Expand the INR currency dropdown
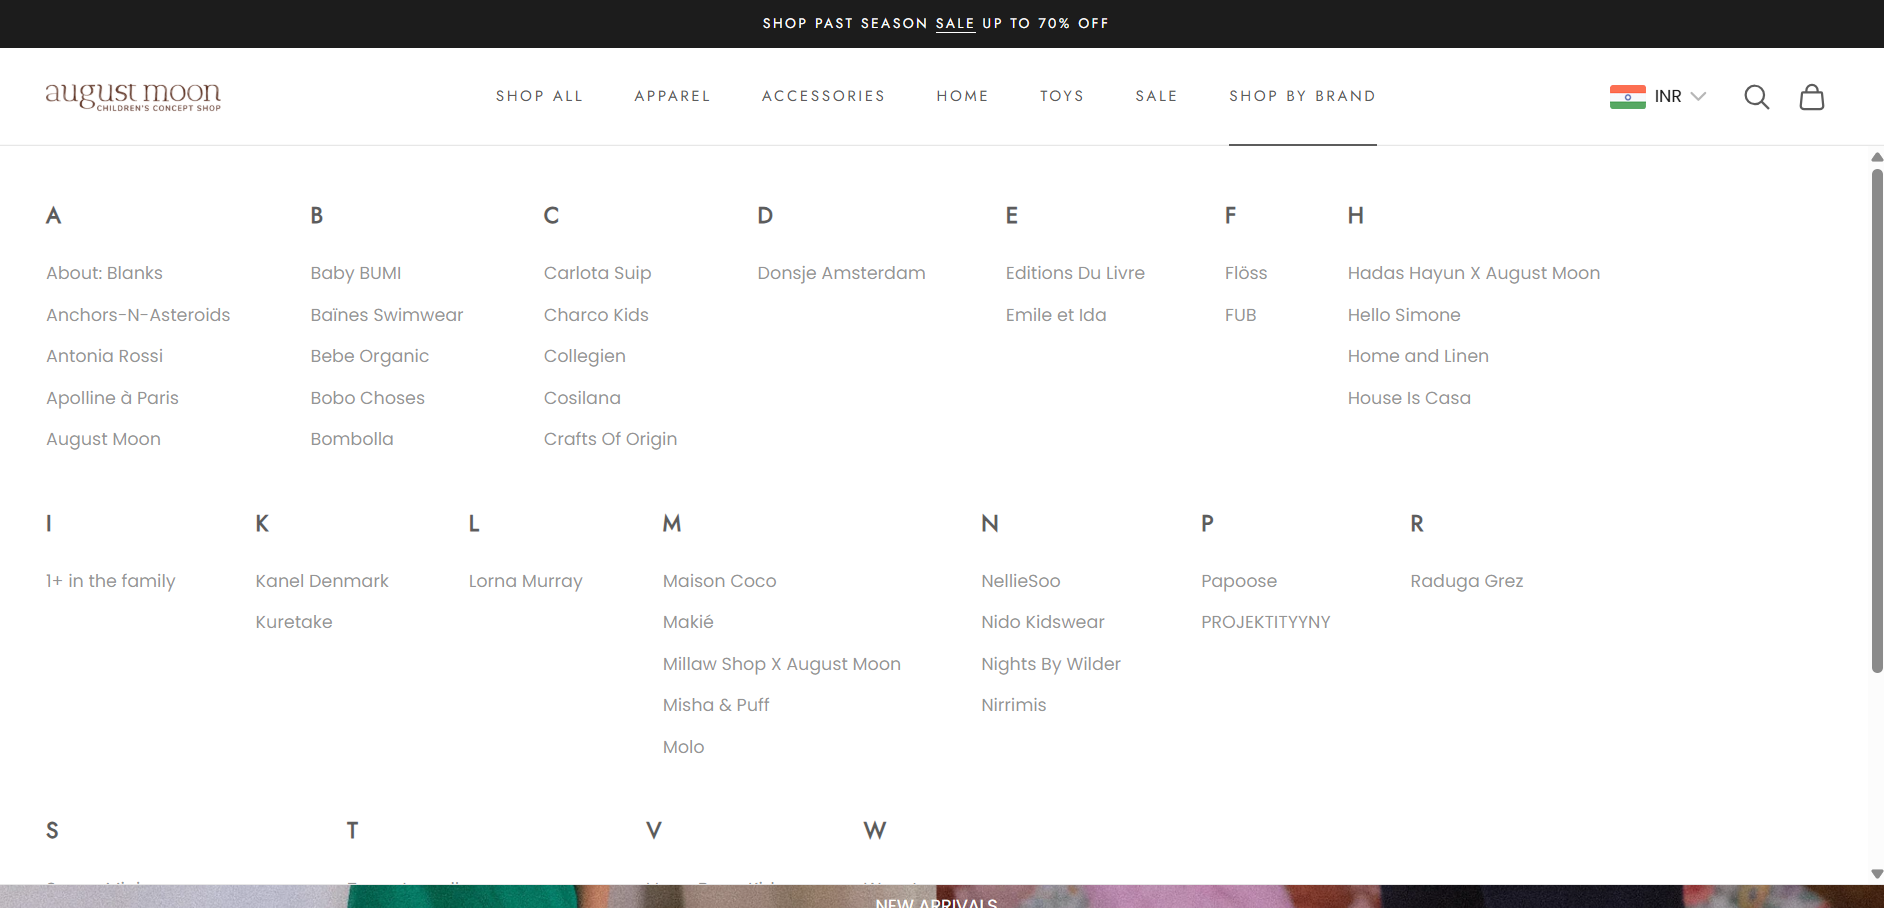This screenshot has height=908, width=1884. coord(1680,97)
